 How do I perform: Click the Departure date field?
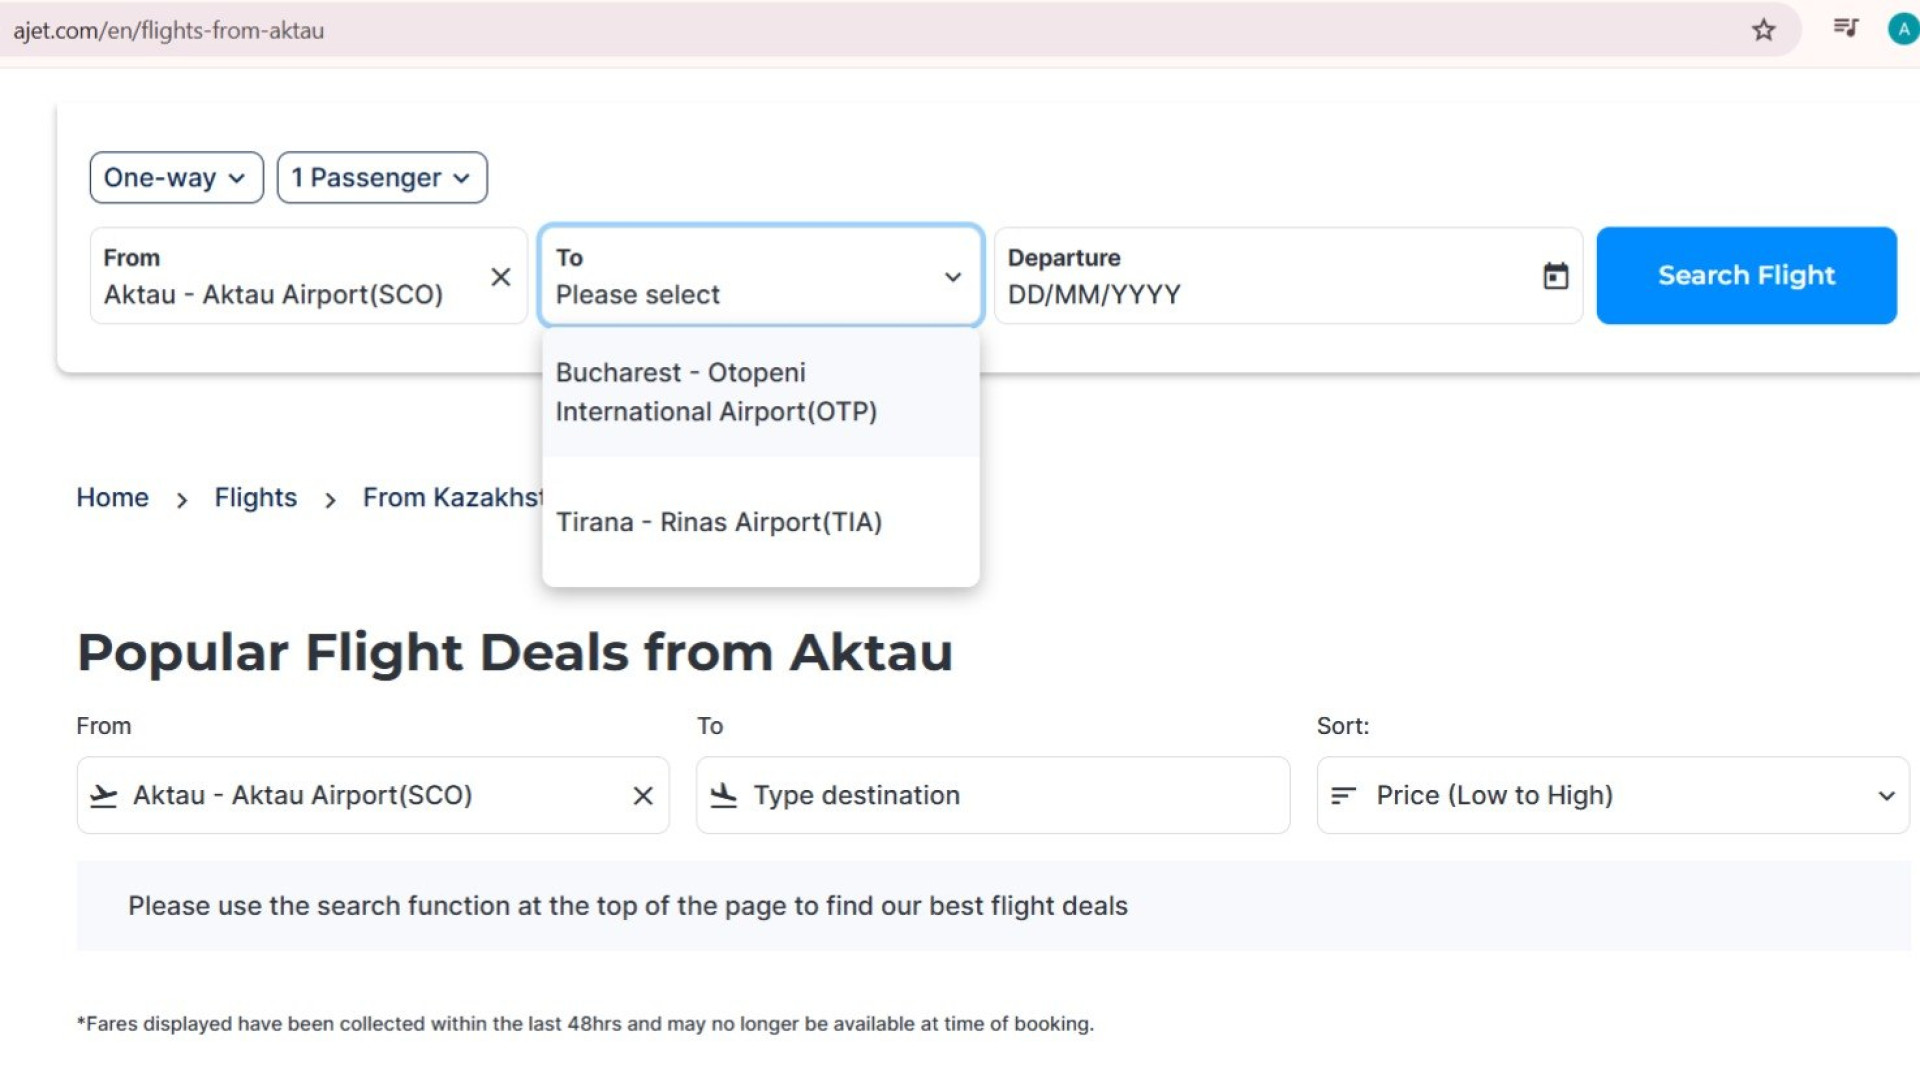click(1288, 276)
